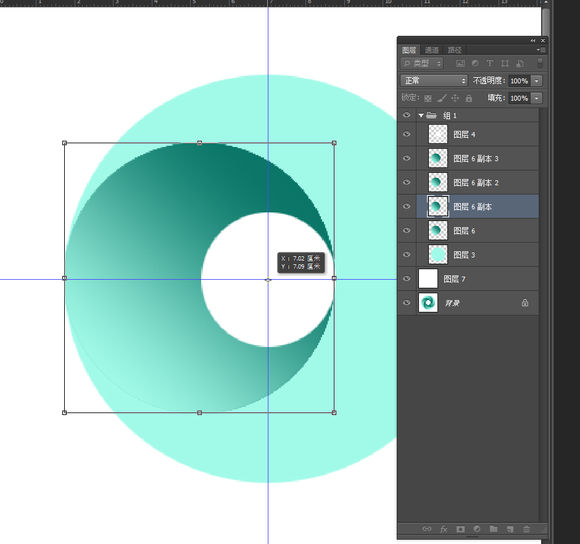Open the opacity slider dropdown arrow
This screenshot has height=544, width=580.
[536, 81]
